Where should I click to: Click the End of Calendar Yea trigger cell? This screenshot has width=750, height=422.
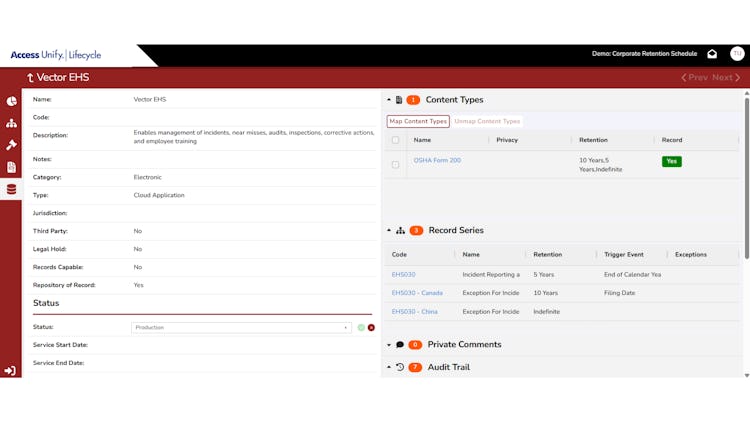coord(632,275)
